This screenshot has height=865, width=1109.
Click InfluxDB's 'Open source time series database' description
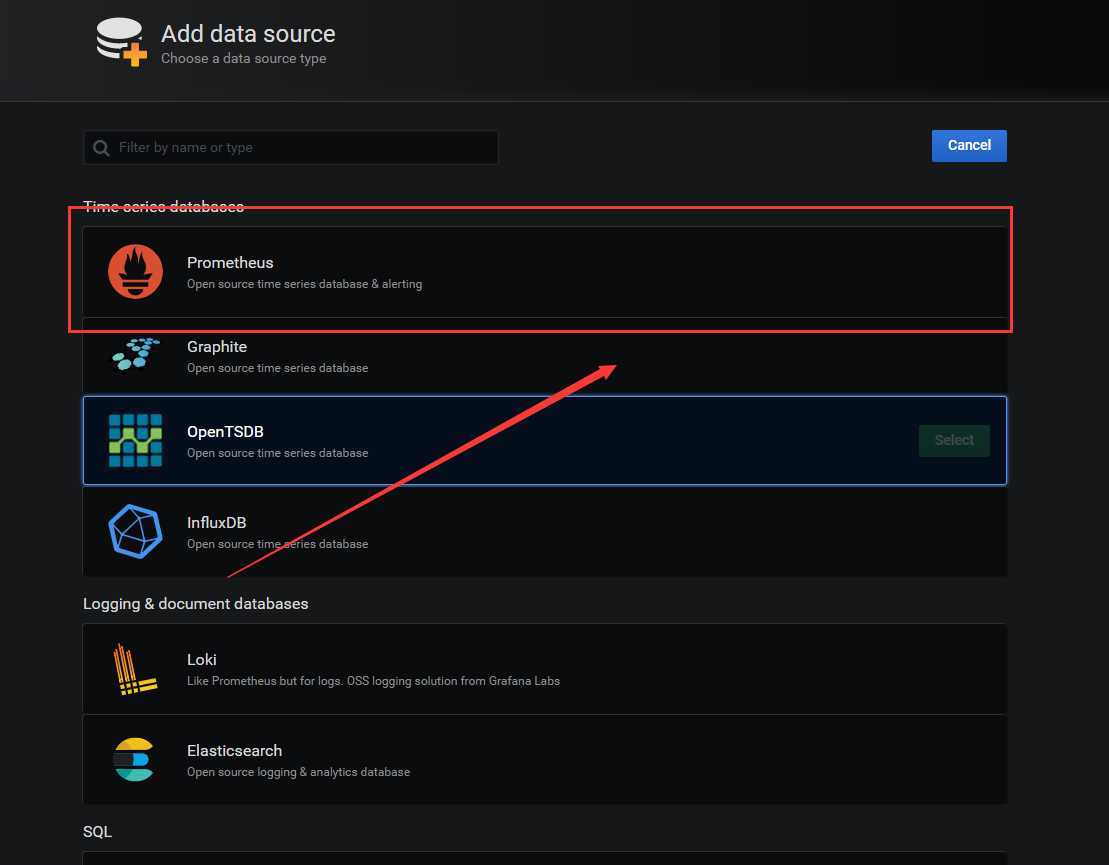[277, 544]
